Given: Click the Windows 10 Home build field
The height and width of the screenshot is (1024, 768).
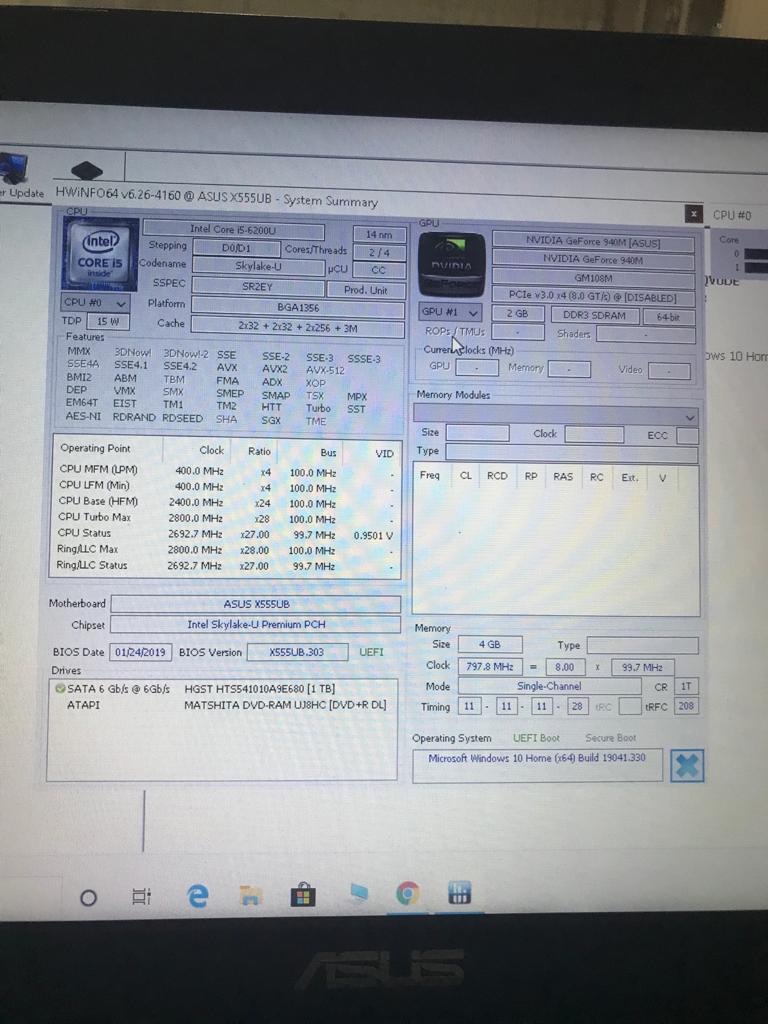Looking at the screenshot, I should (x=537, y=764).
